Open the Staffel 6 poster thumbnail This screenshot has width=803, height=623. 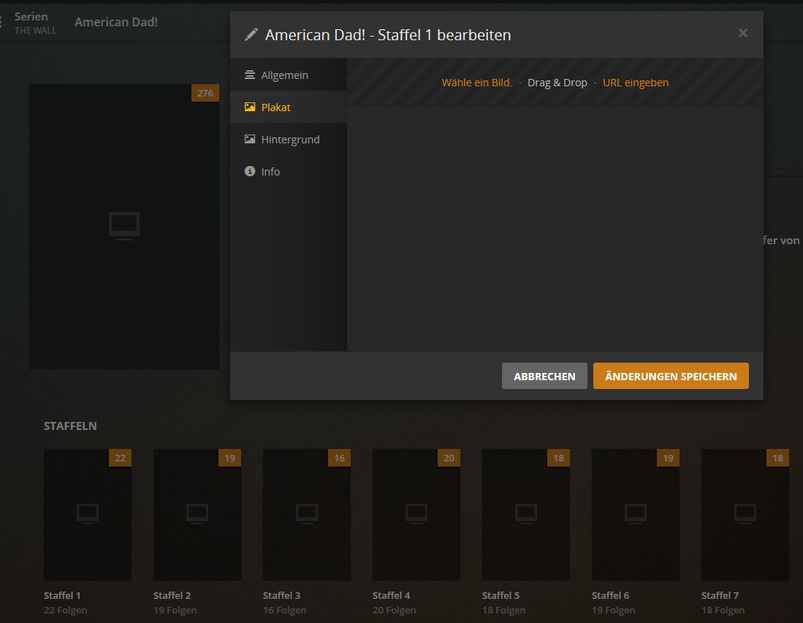[636, 514]
